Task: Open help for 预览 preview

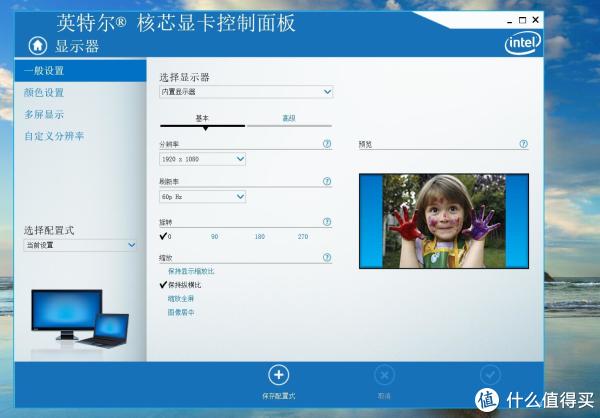Action: click(x=523, y=144)
